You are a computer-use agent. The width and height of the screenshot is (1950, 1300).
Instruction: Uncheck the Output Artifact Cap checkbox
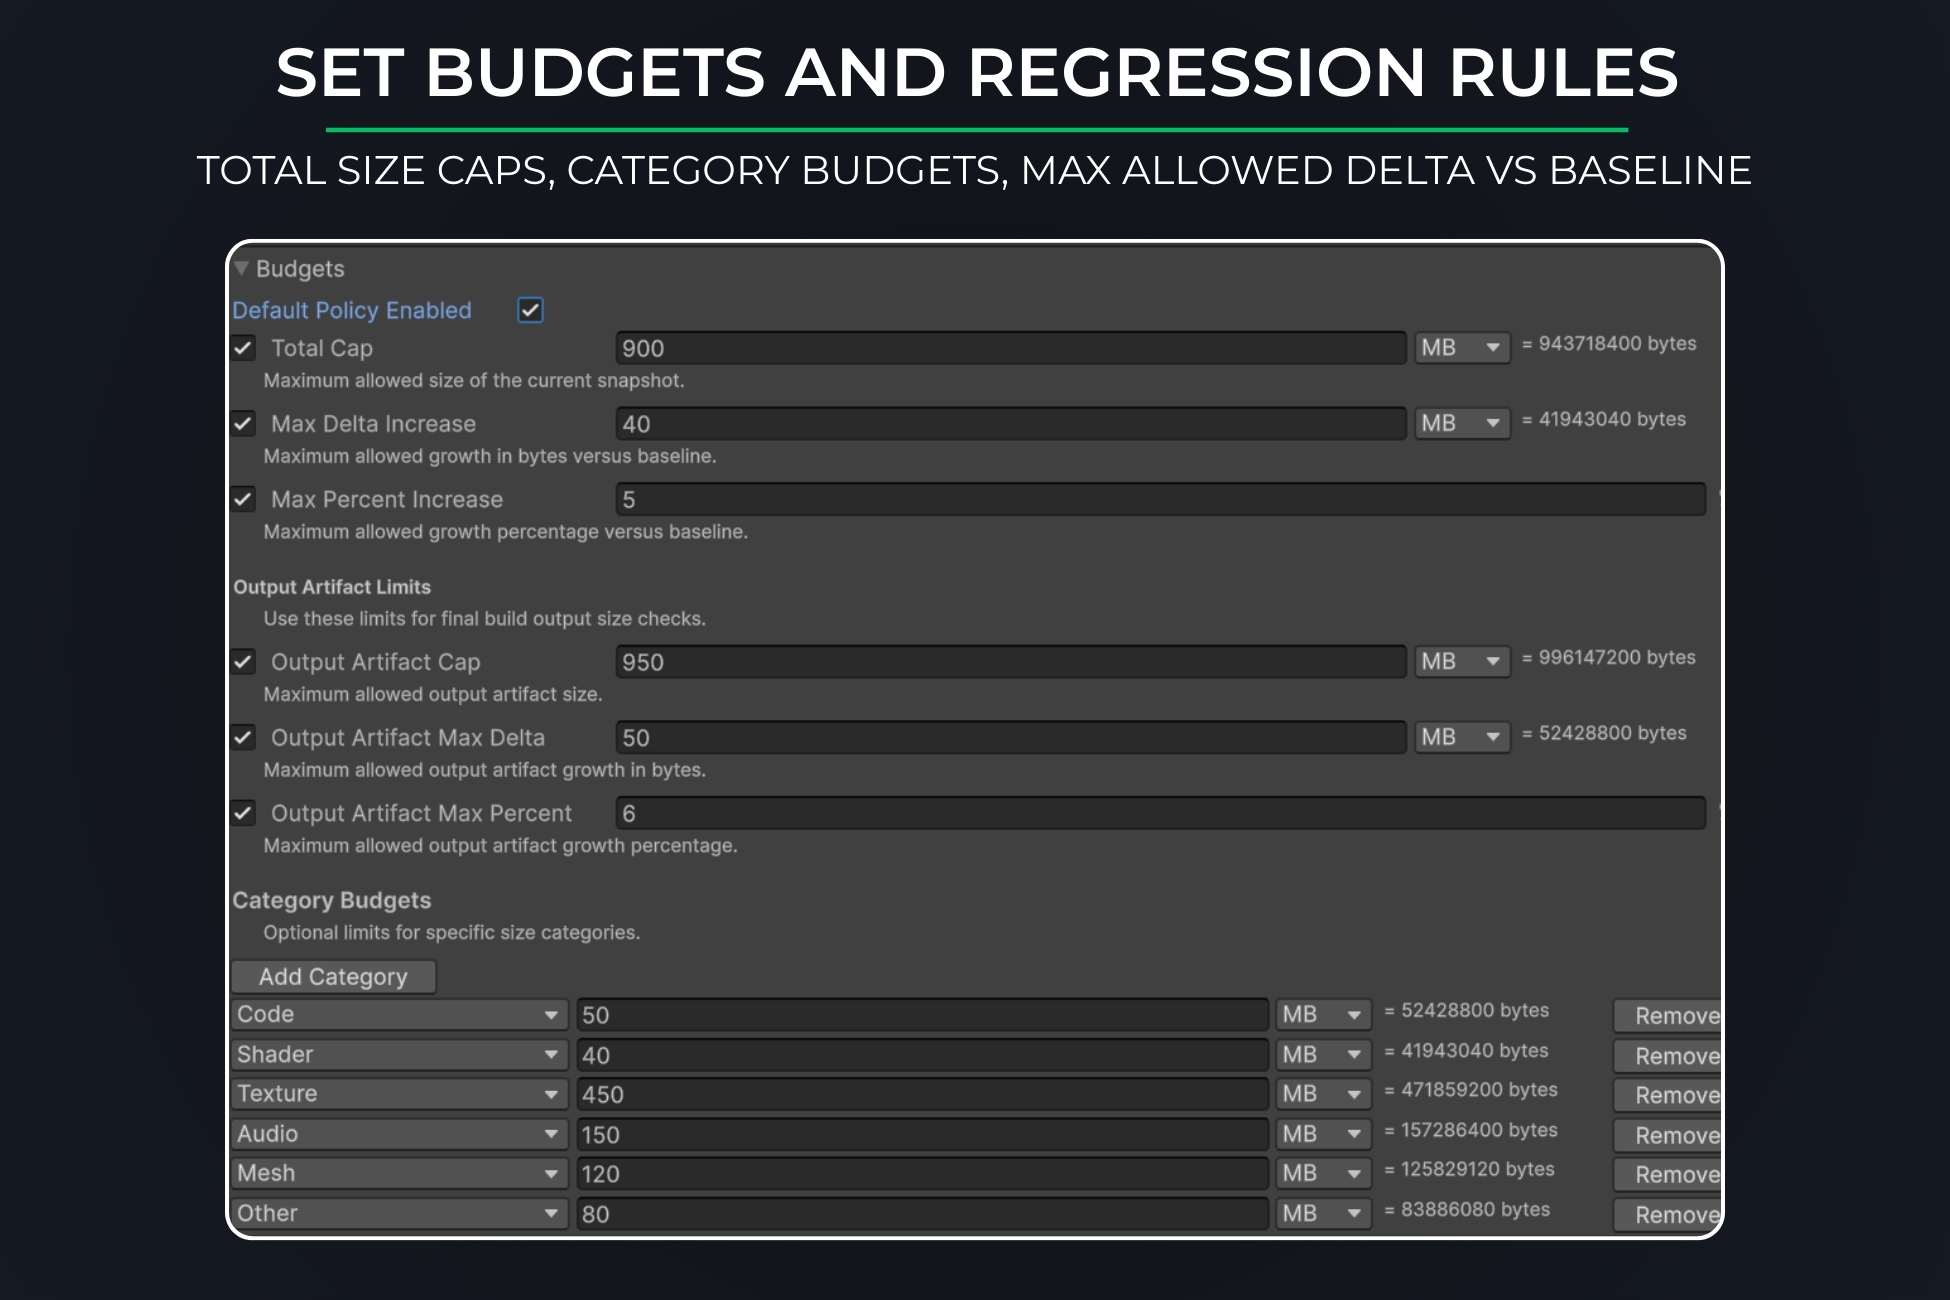243,661
